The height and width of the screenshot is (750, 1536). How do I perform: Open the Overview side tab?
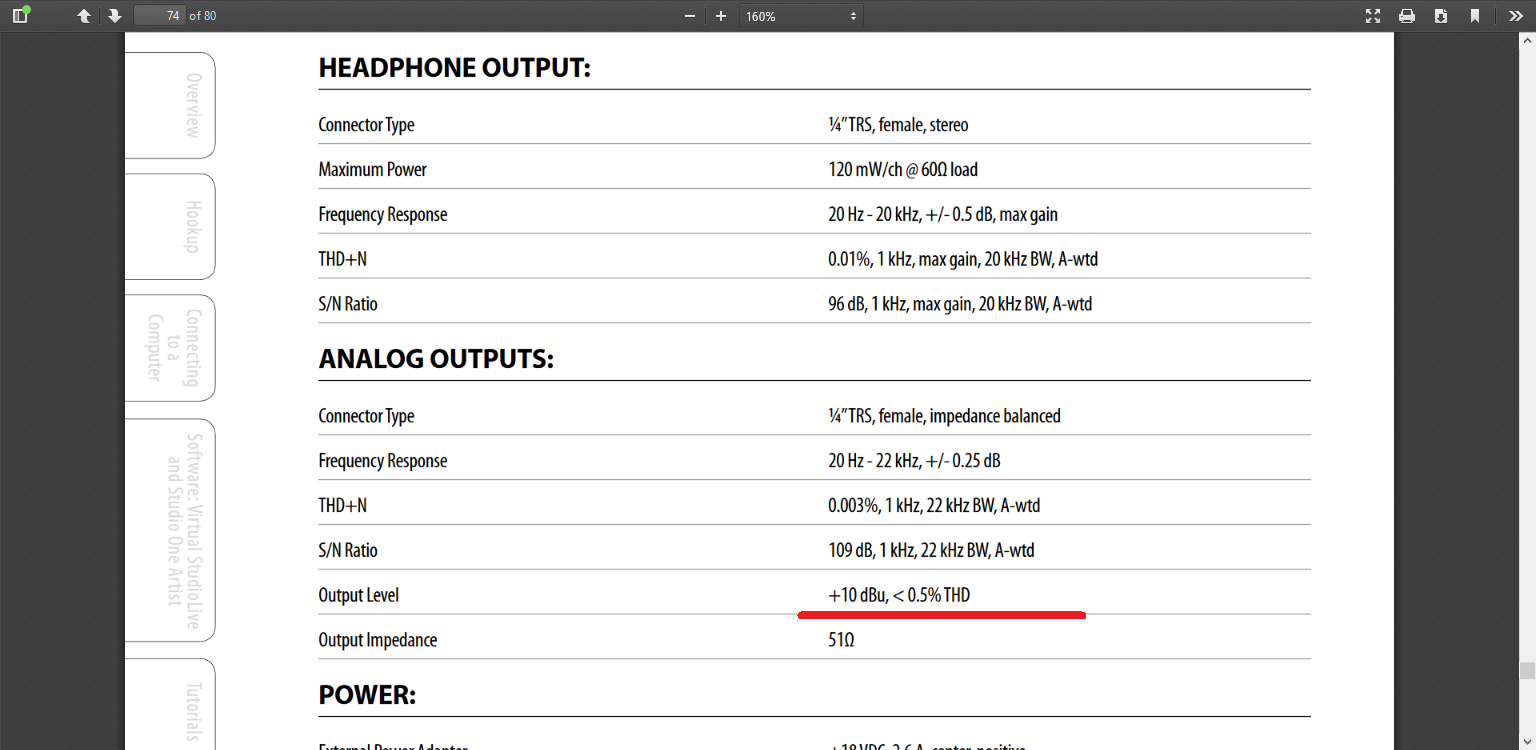tap(180, 105)
